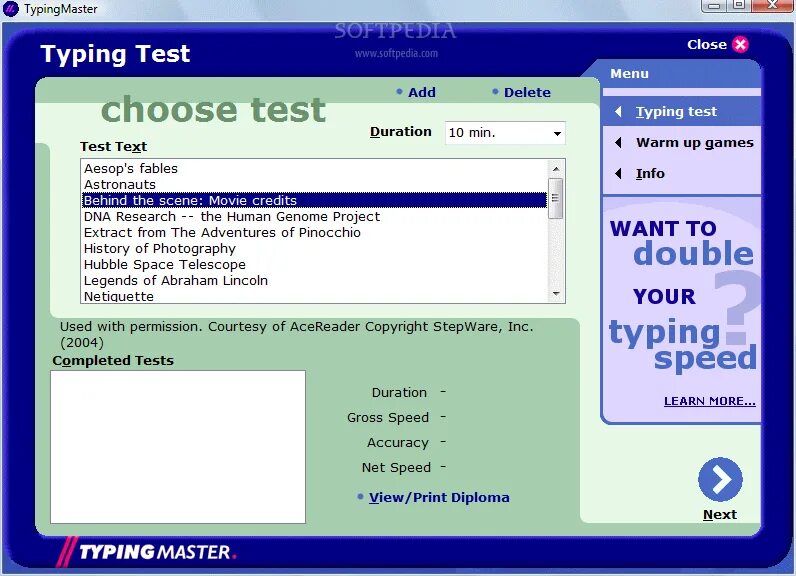The height and width of the screenshot is (576, 796).
Task: Click the LEARN MORE... link
Action: (x=710, y=401)
